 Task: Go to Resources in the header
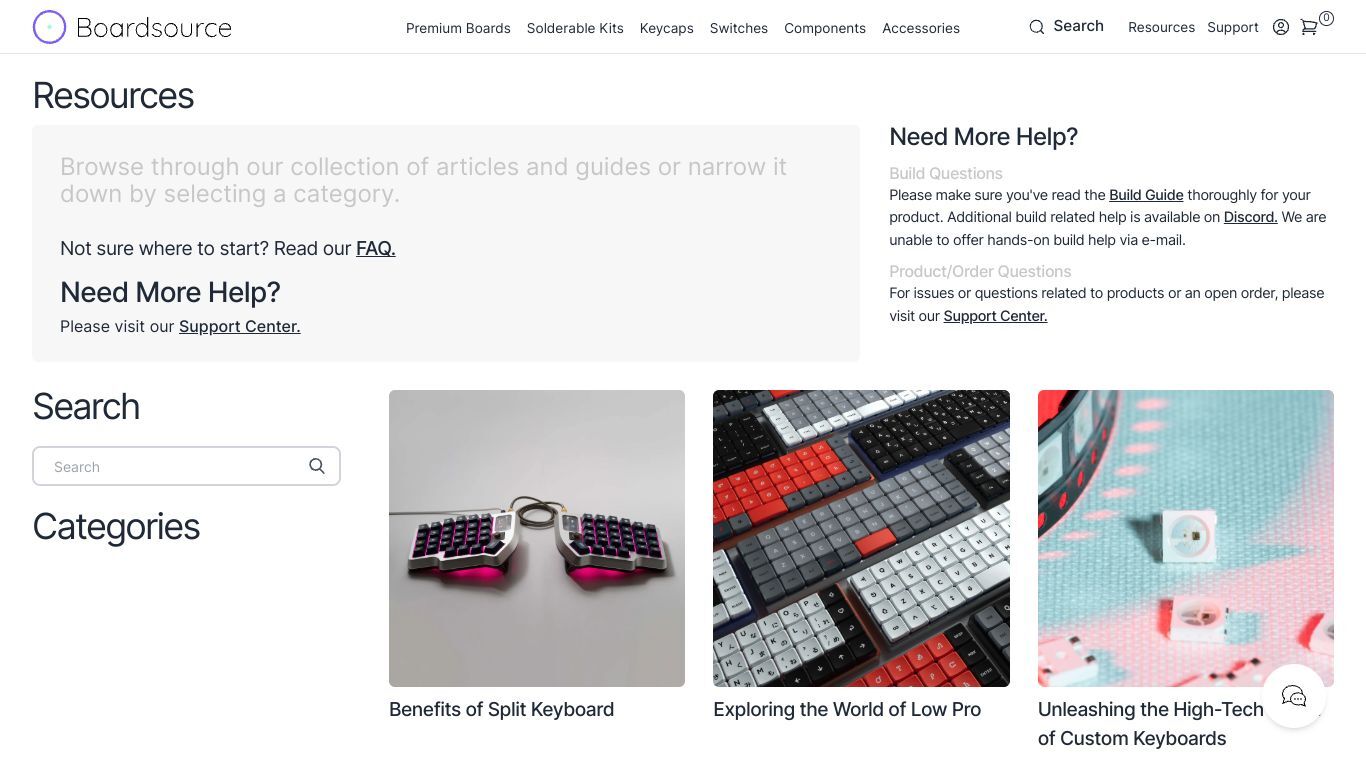tap(1161, 27)
